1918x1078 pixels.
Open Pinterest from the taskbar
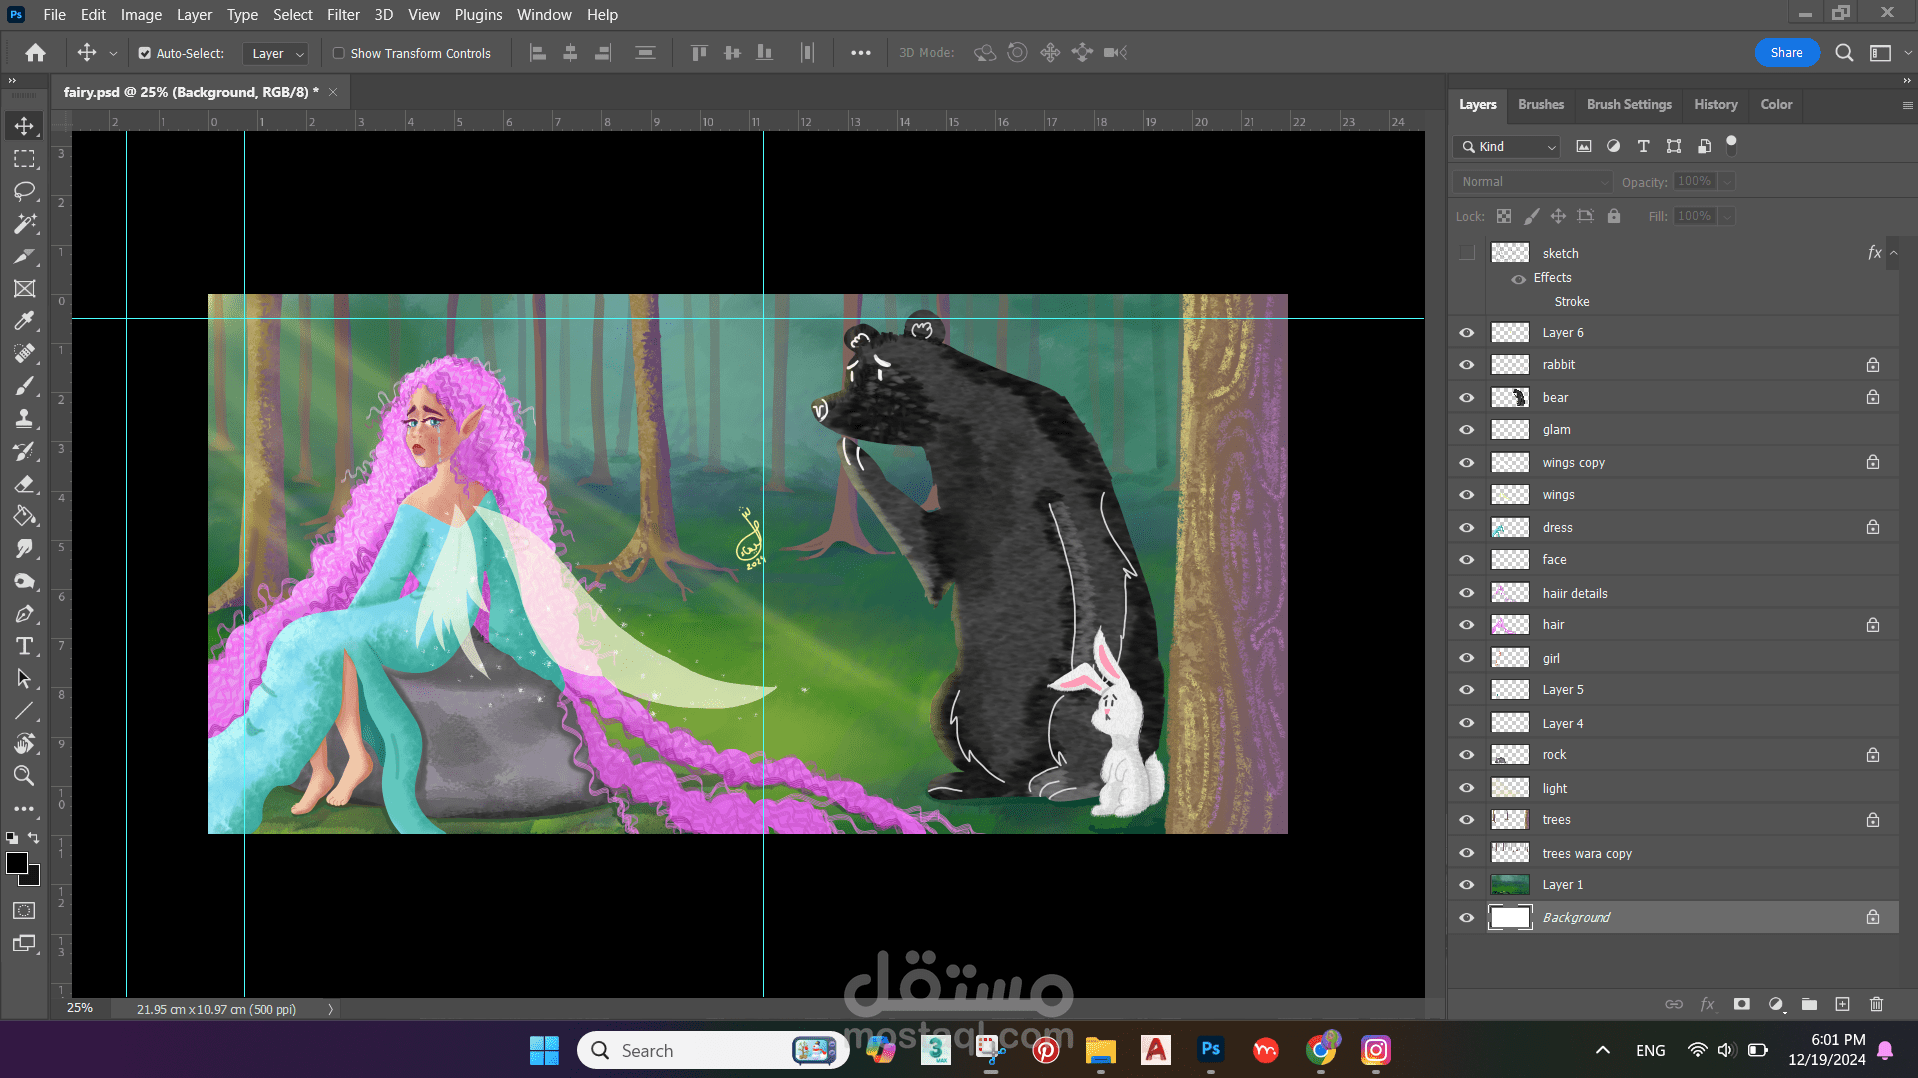click(1046, 1050)
